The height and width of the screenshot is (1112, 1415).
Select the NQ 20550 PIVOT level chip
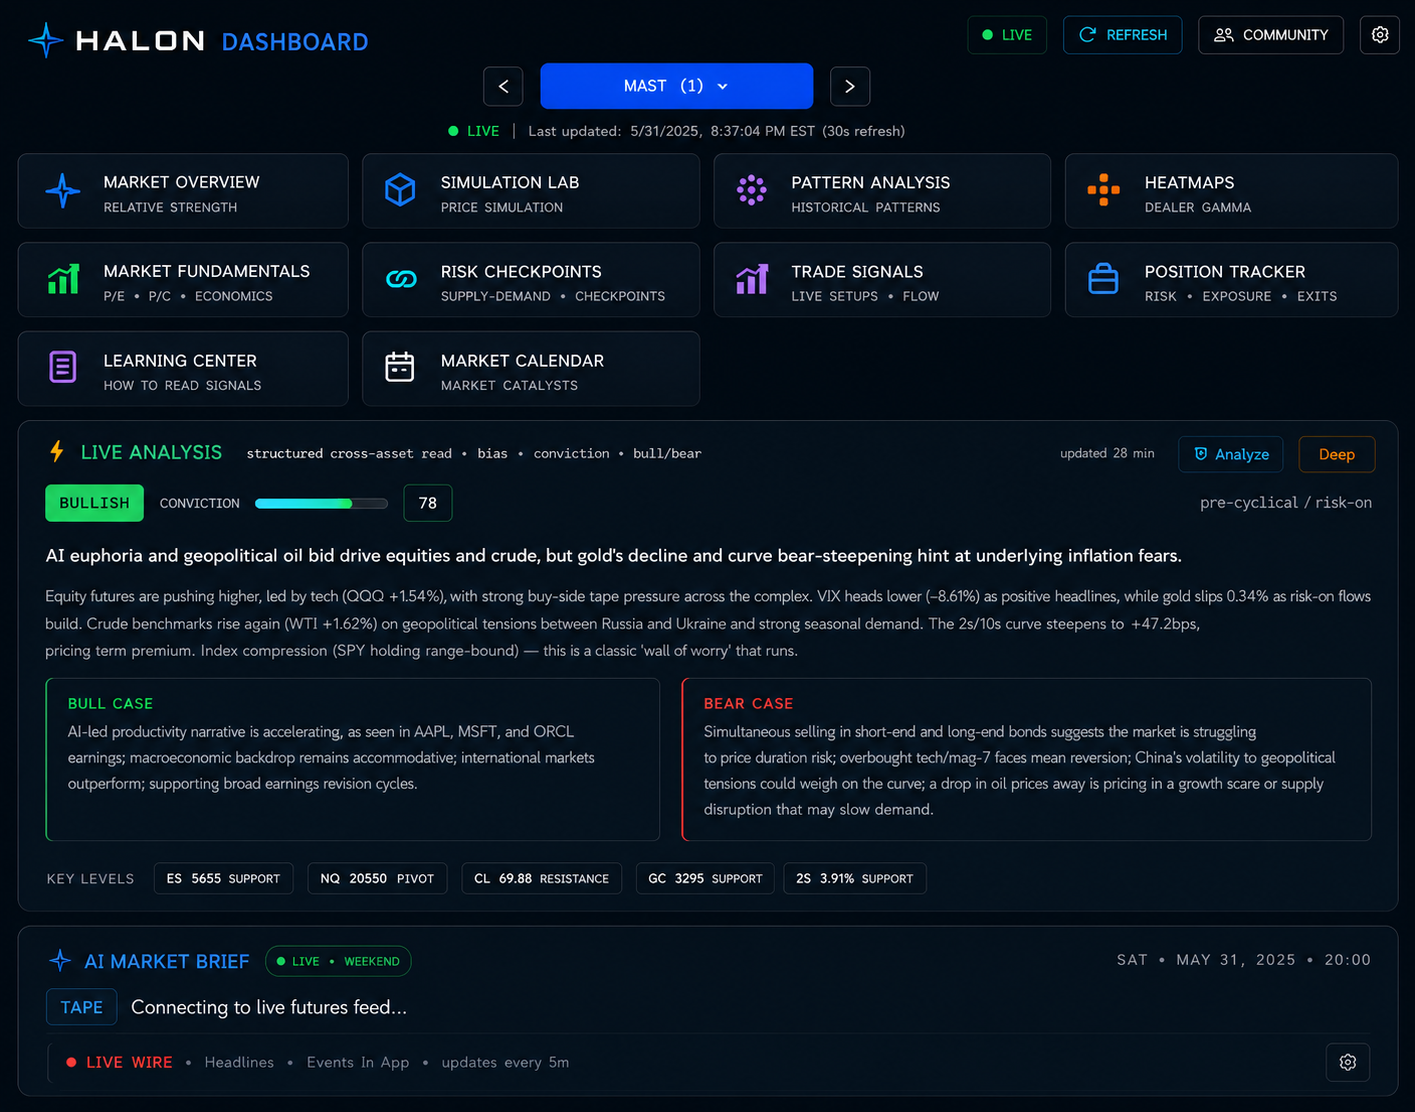click(x=377, y=878)
